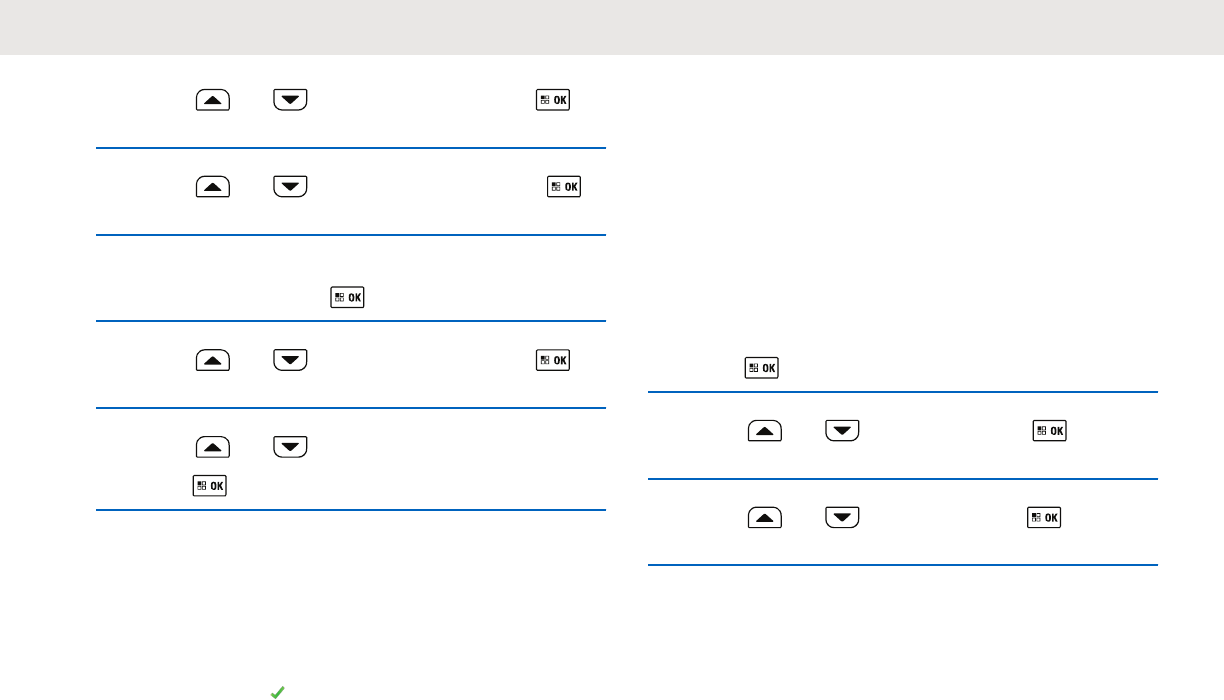1224x700 pixels.
Task: Click the up arrow in the fourth left-column row
Action: point(213,359)
